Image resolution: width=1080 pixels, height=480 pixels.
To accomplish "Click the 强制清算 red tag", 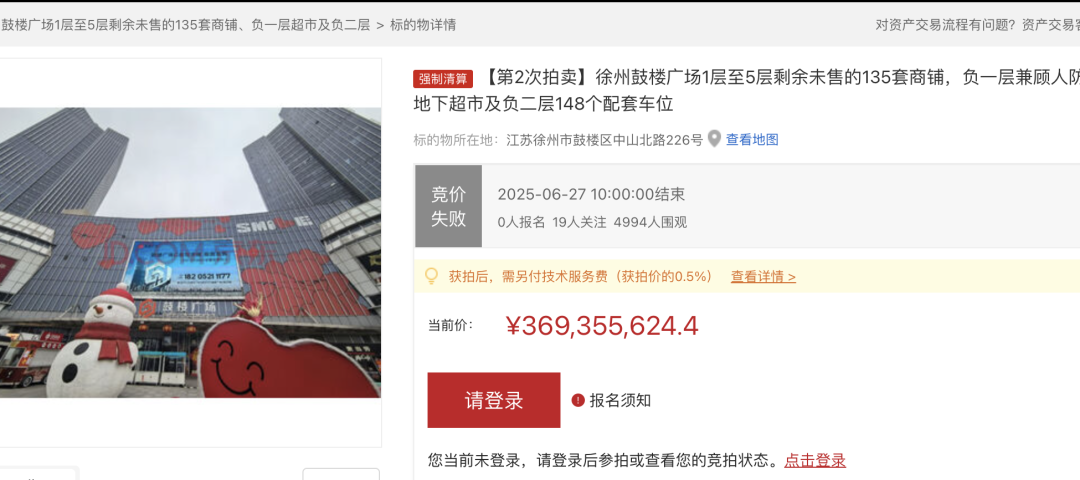I will pos(443,79).
